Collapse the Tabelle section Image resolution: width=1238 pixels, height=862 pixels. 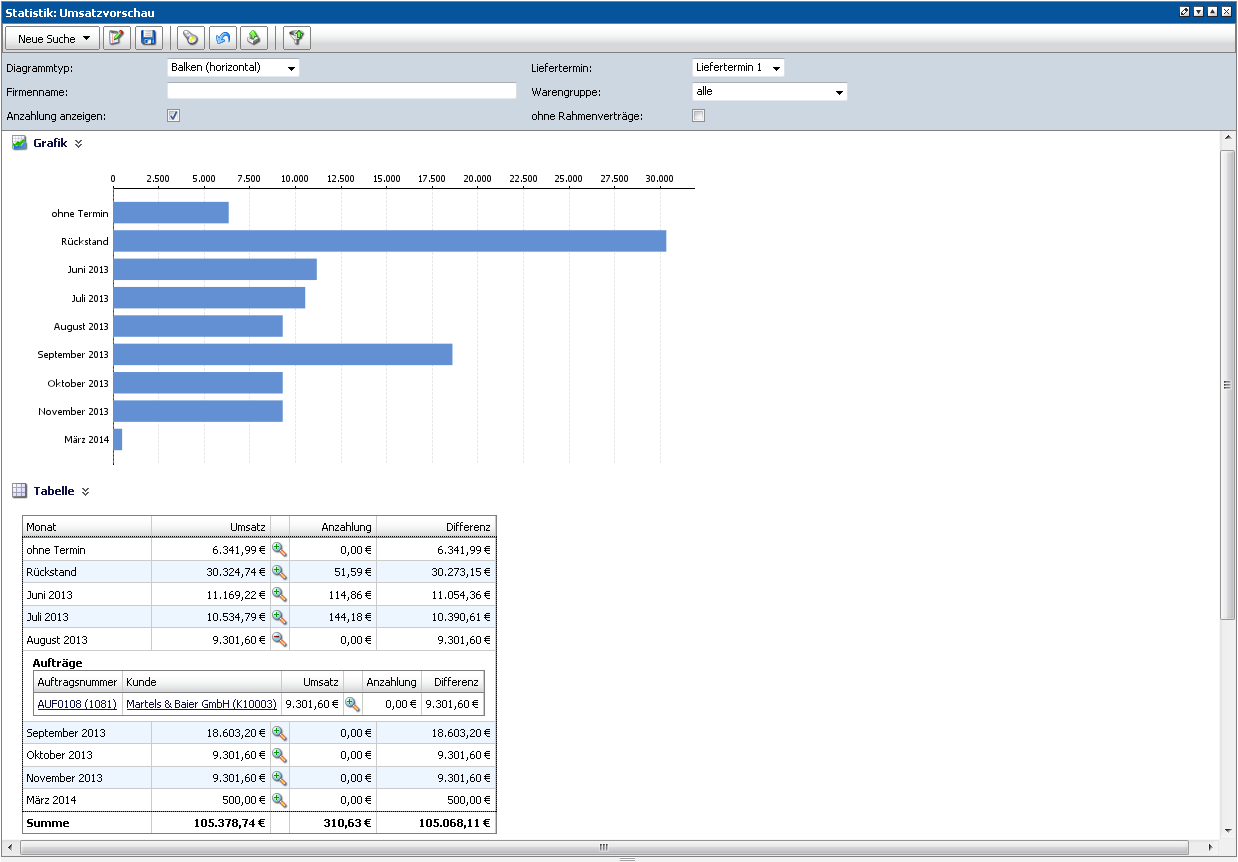(85, 491)
